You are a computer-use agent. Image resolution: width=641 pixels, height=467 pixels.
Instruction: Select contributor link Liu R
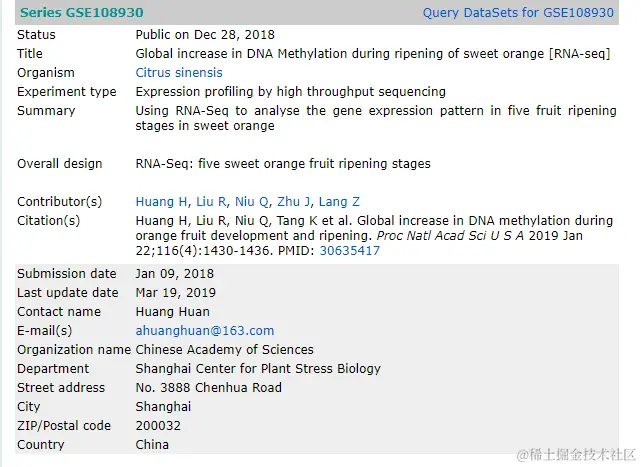pyautogui.click(x=210, y=202)
